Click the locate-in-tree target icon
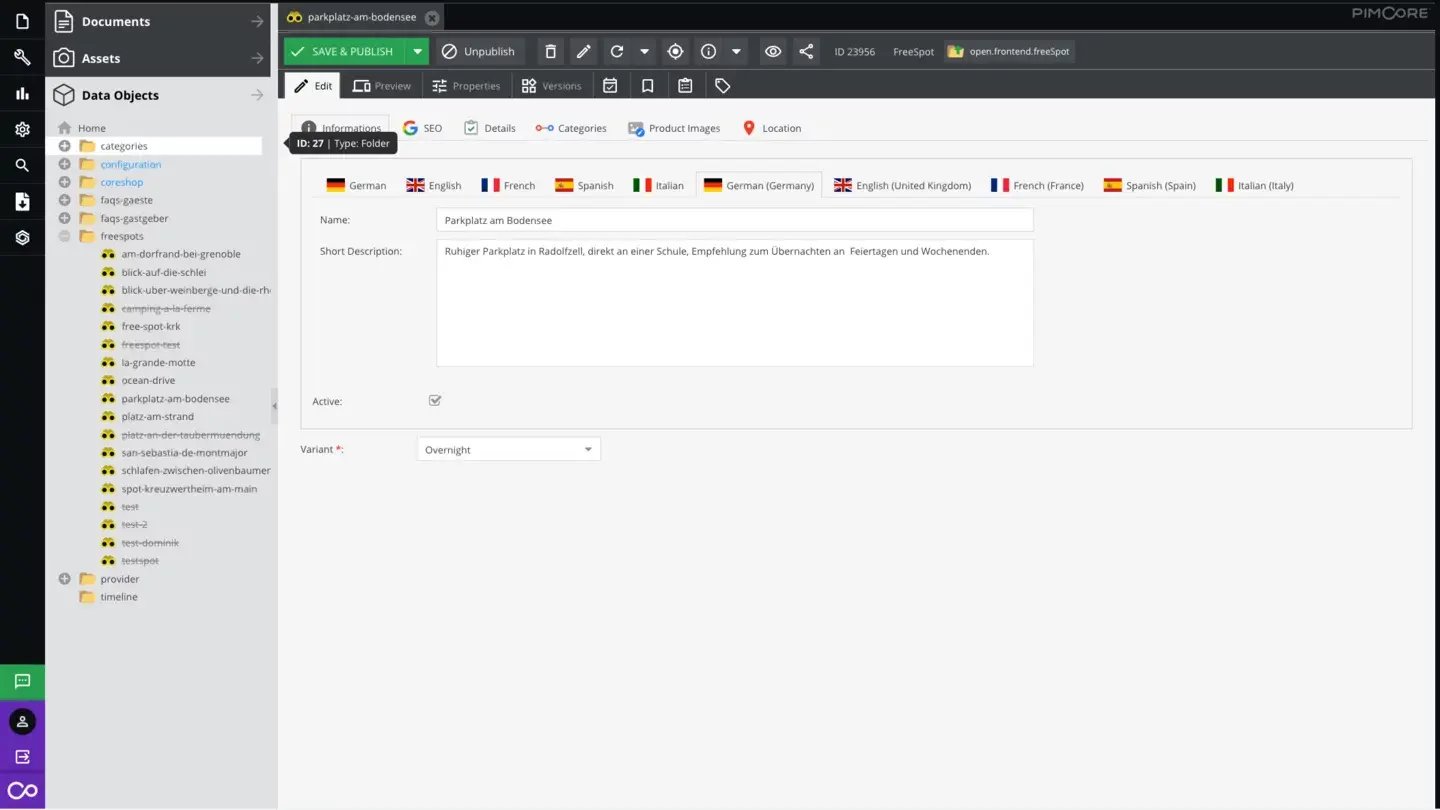 pos(675,51)
